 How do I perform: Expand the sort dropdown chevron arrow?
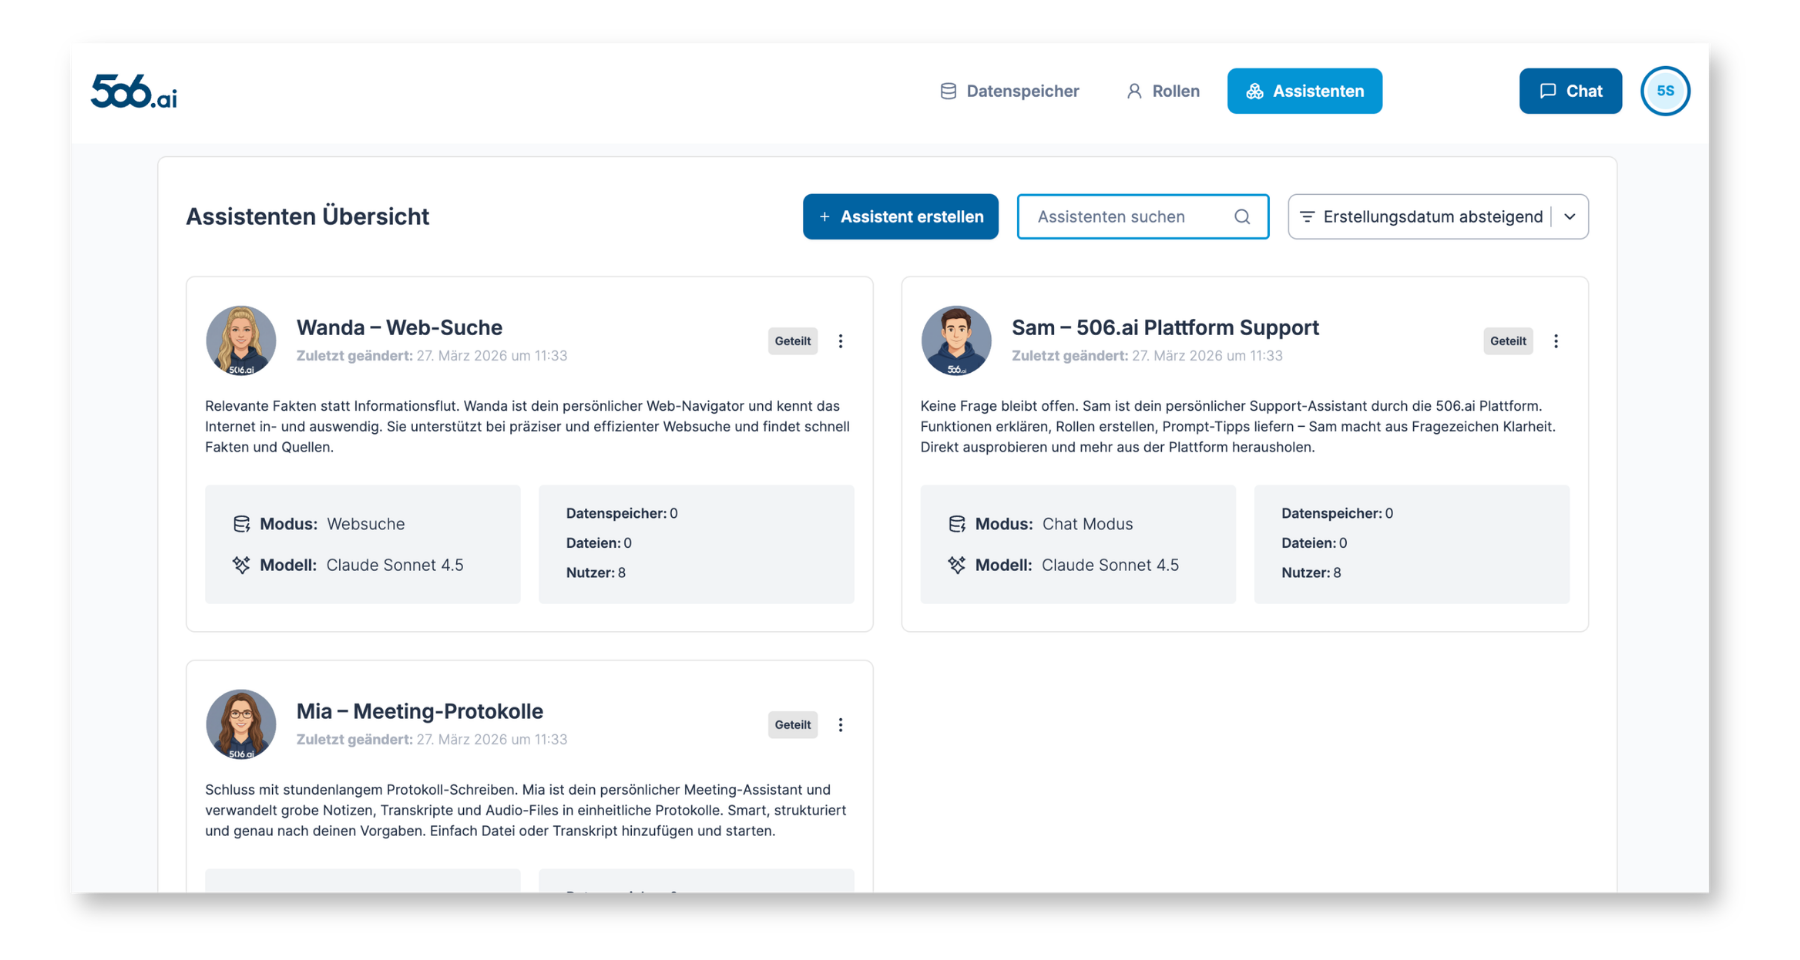(1570, 217)
